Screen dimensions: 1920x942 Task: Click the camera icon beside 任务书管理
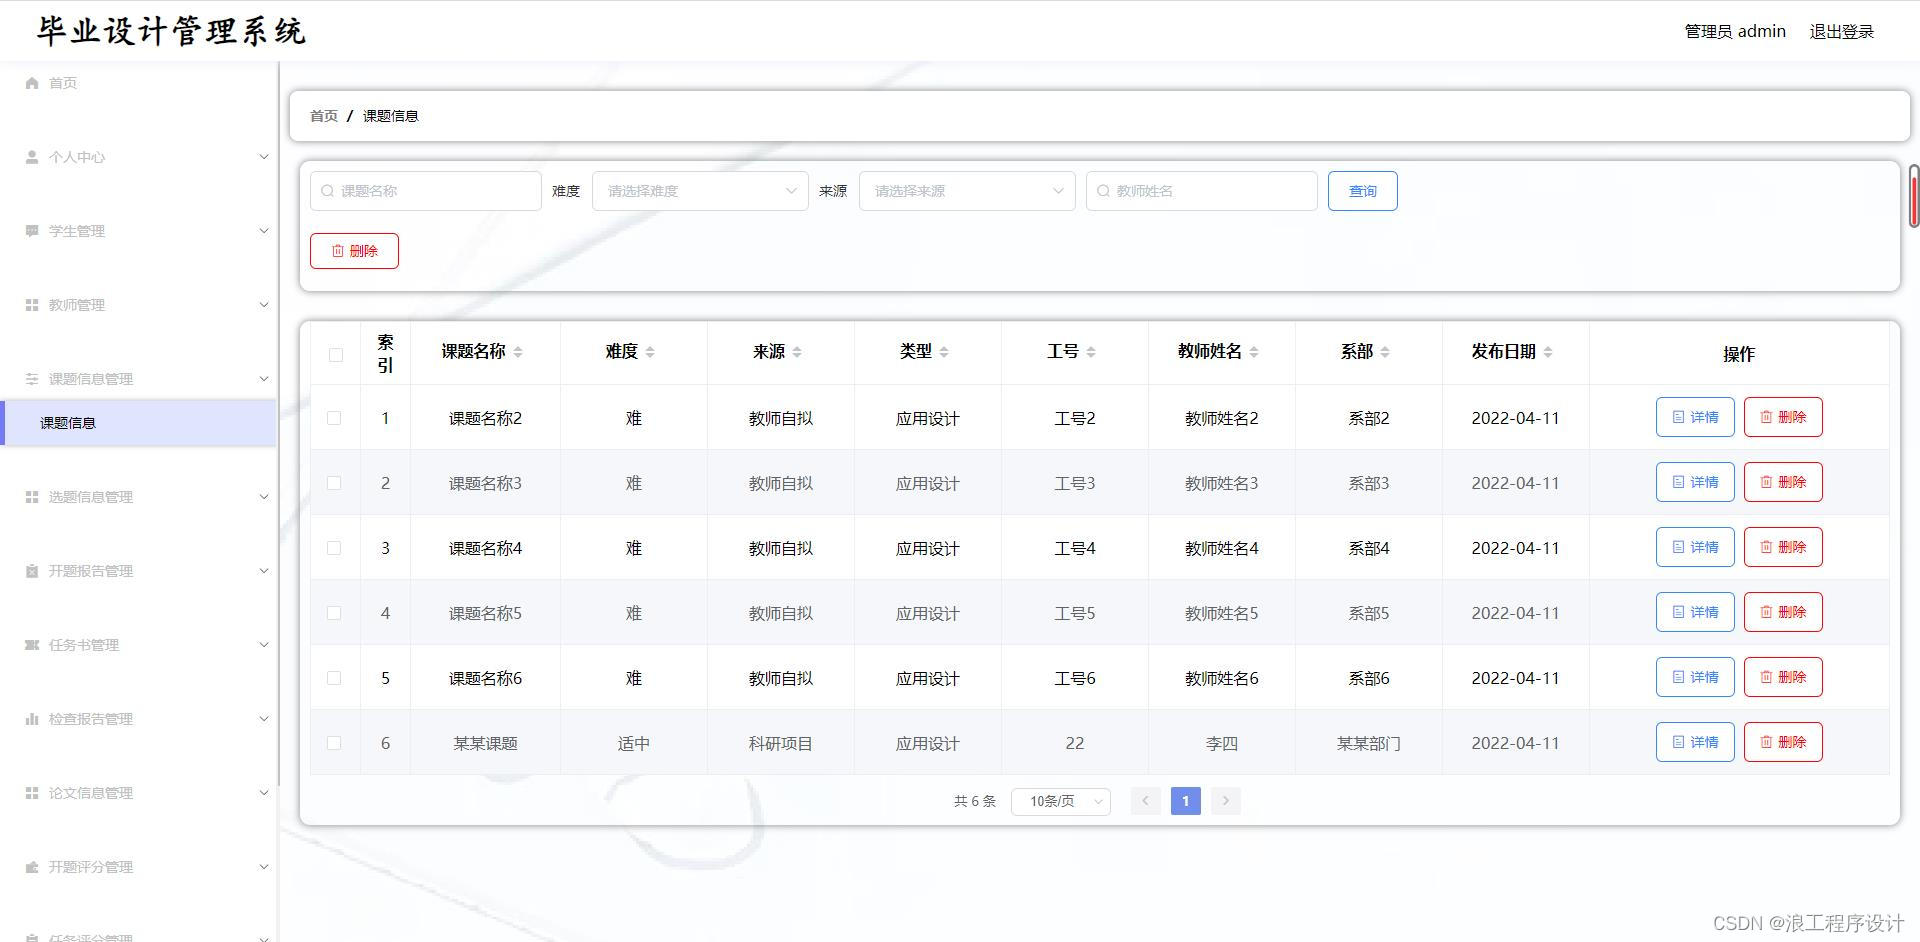click(32, 645)
